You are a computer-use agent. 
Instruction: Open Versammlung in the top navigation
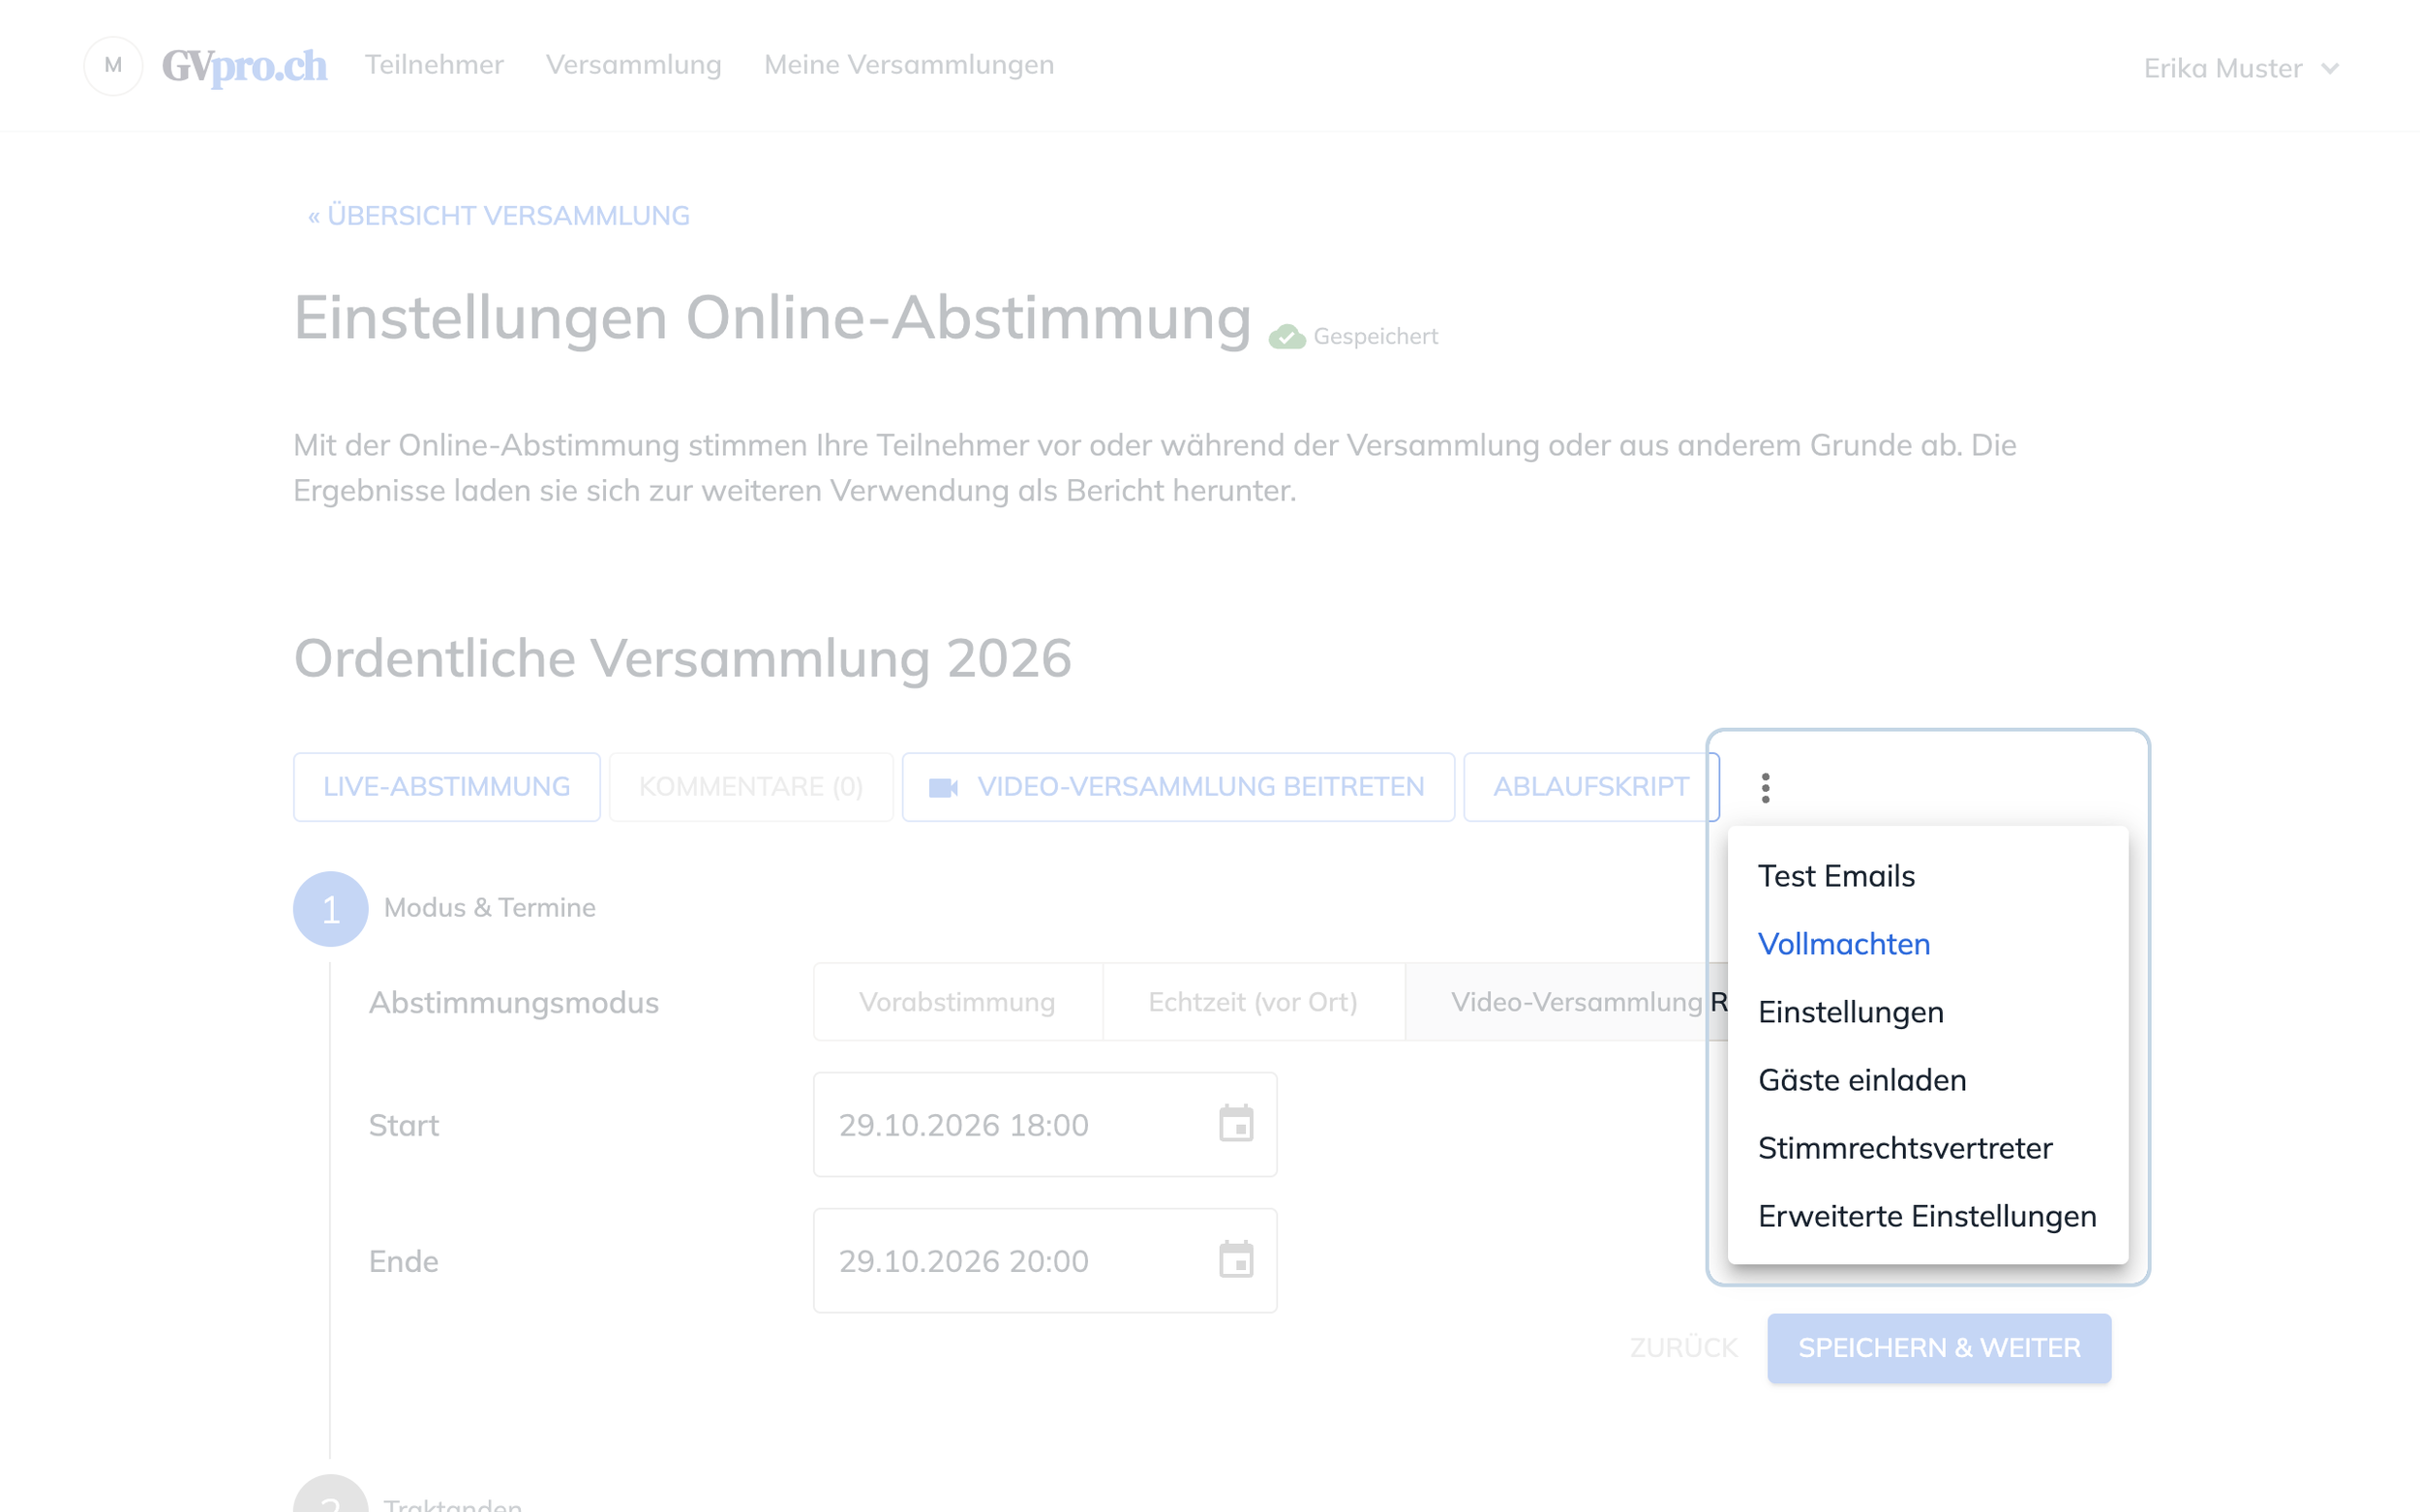[x=633, y=65]
